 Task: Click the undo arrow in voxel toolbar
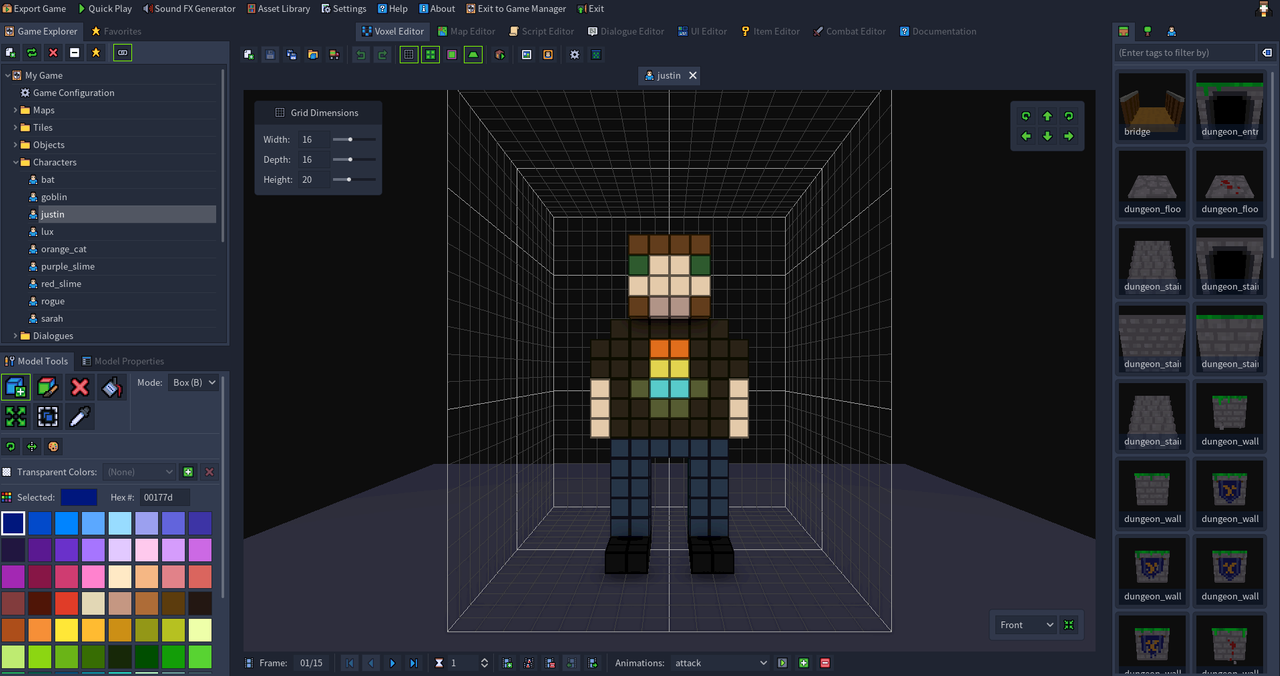361,55
